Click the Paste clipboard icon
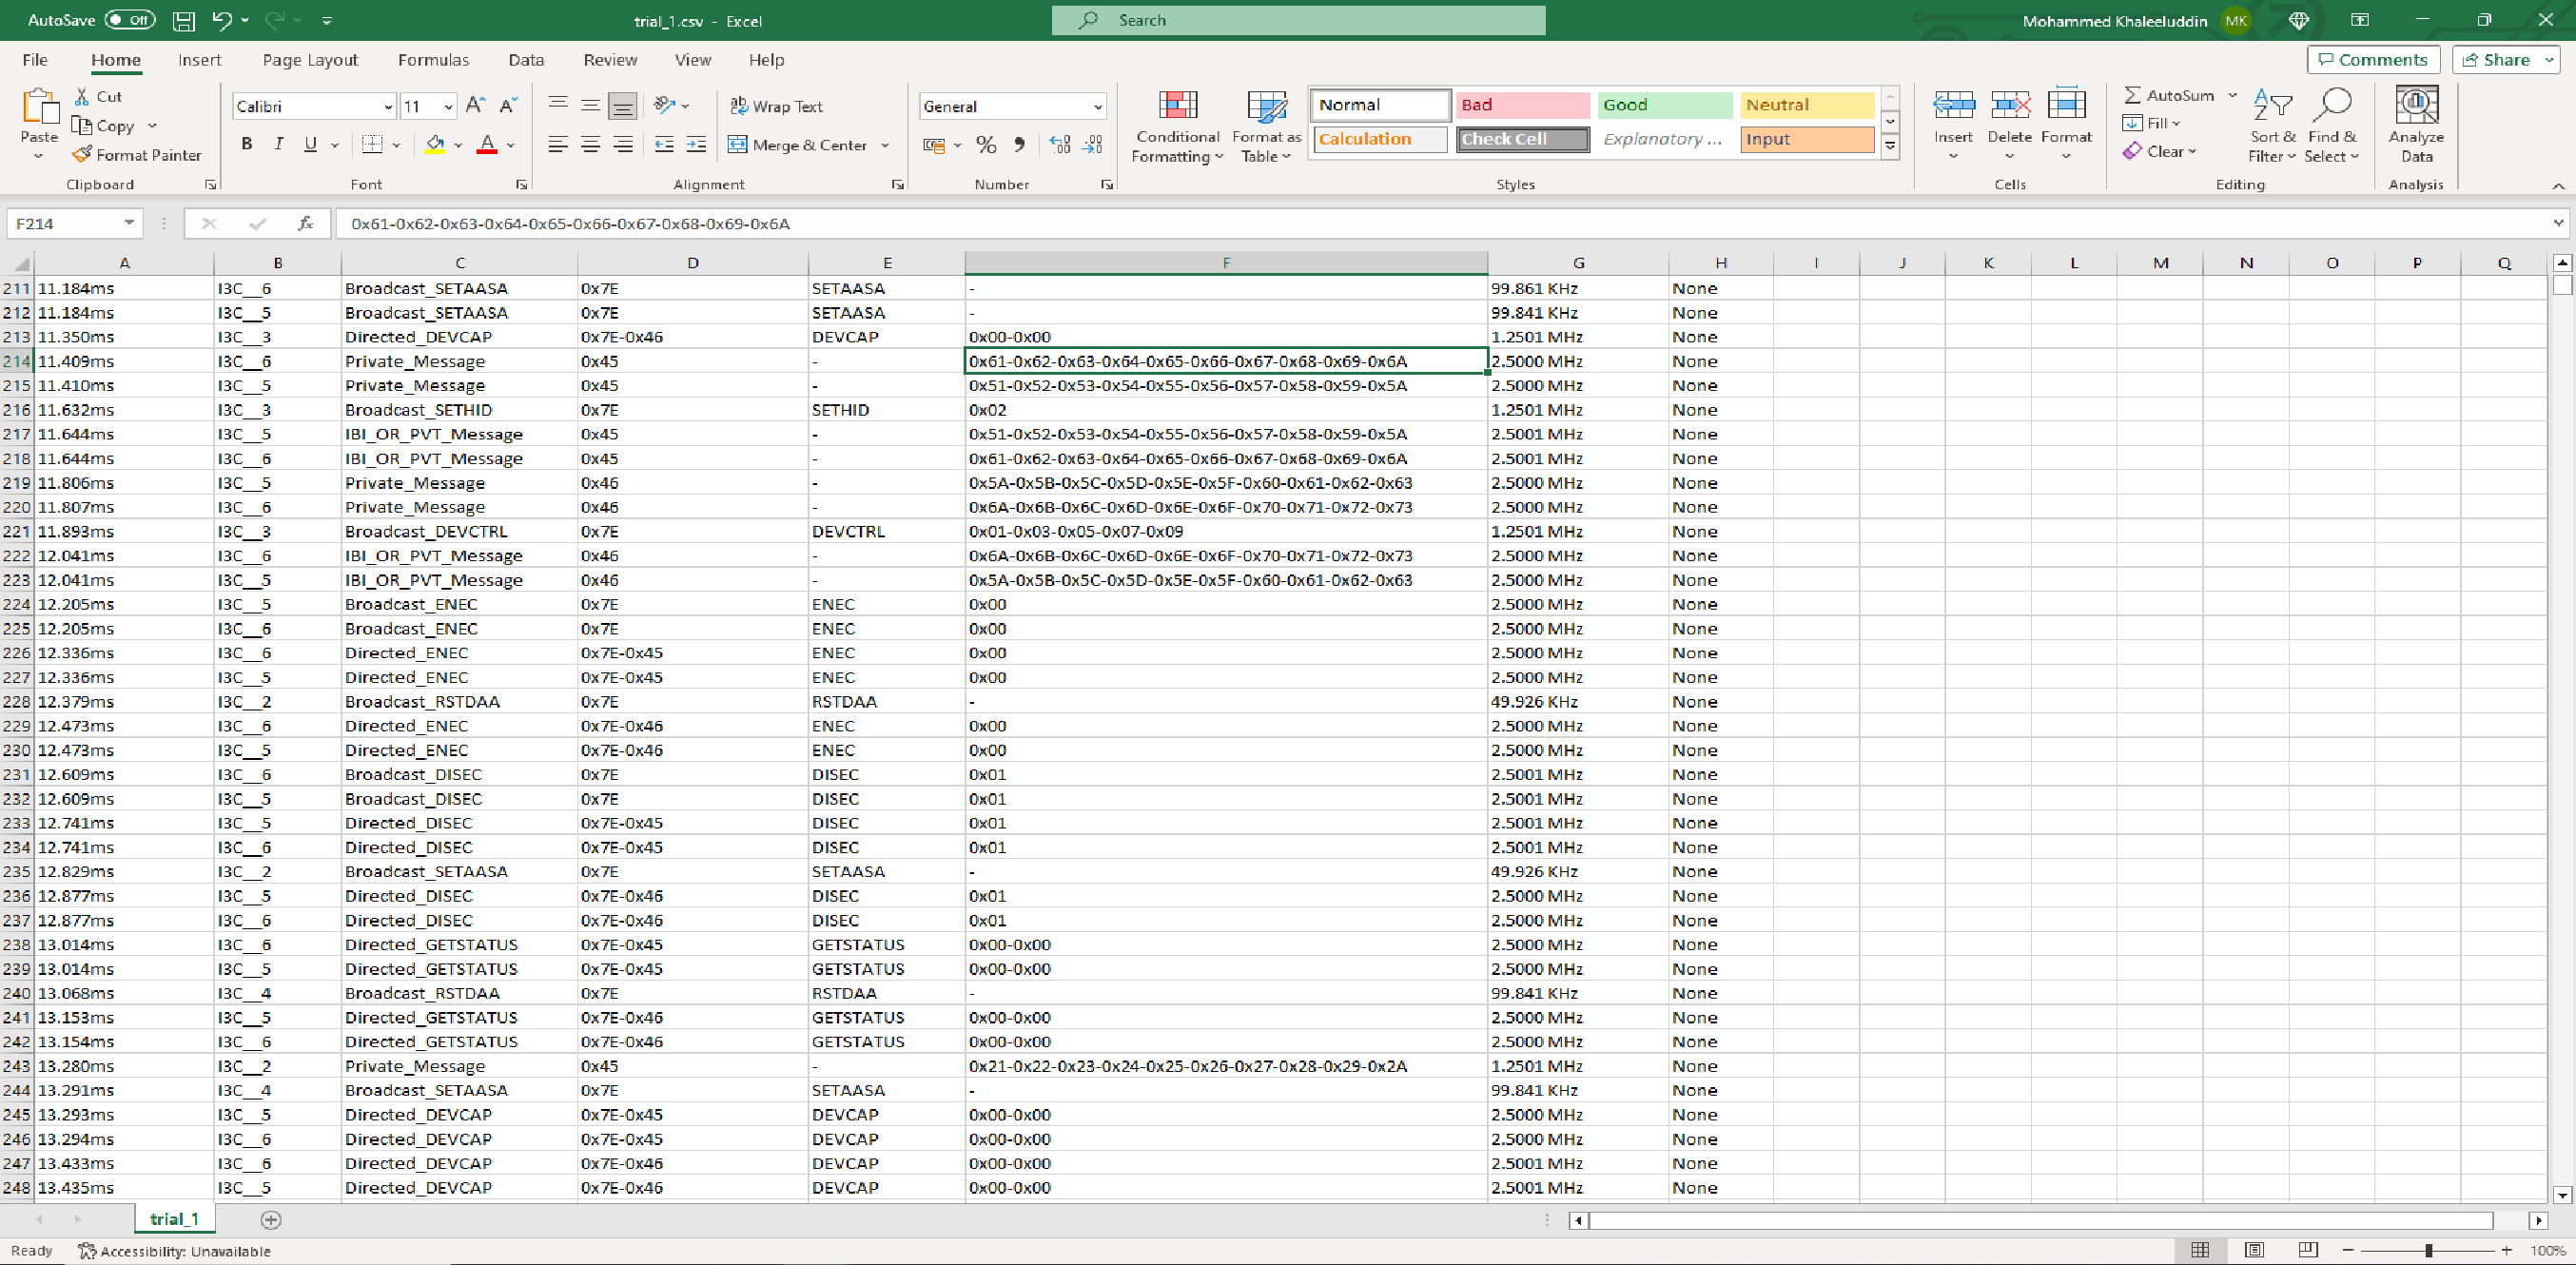 [x=39, y=107]
